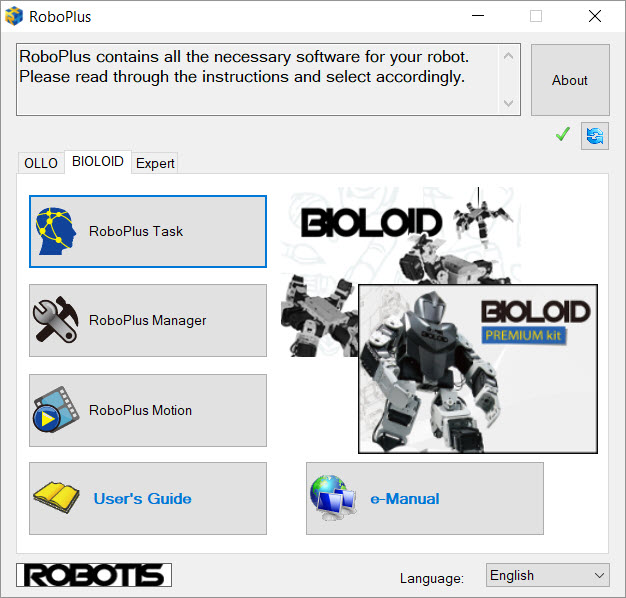Launch RoboPlus Manager
The width and height of the screenshot is (626, 598).
click(x=148, y=320)
